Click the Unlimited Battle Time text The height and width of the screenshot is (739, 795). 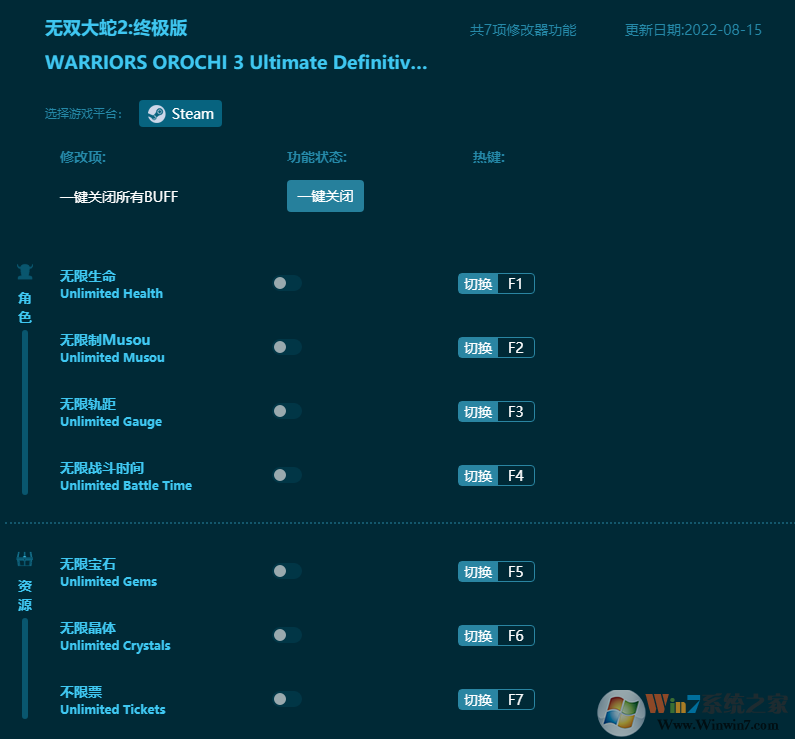pos(126,485)
